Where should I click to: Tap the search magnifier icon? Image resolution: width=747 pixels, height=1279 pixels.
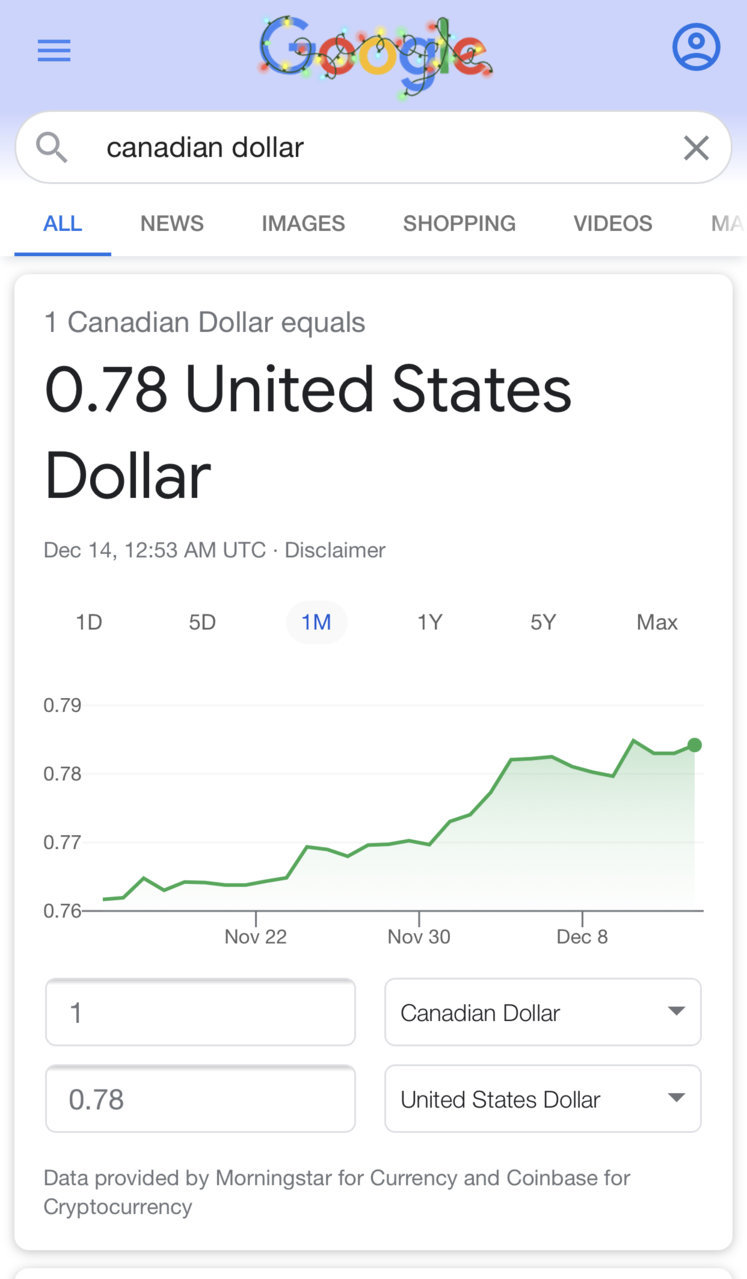tap(52, 148)
